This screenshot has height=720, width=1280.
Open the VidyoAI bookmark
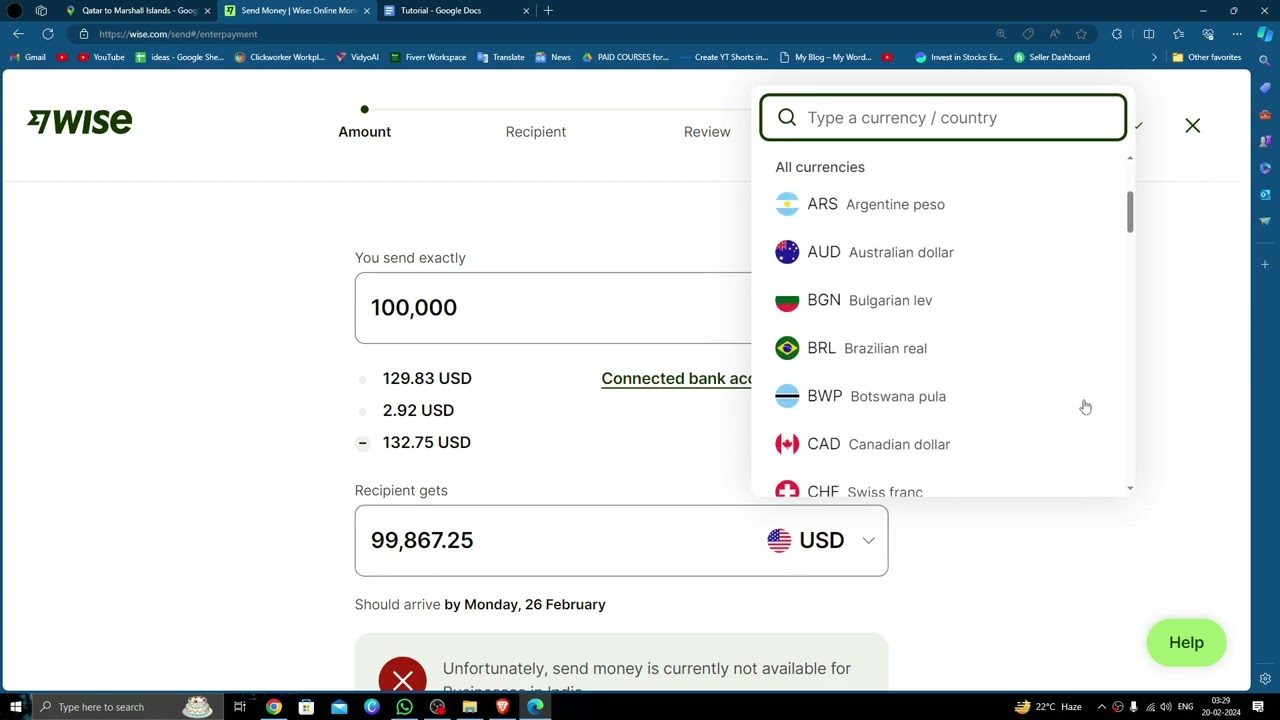356,57
